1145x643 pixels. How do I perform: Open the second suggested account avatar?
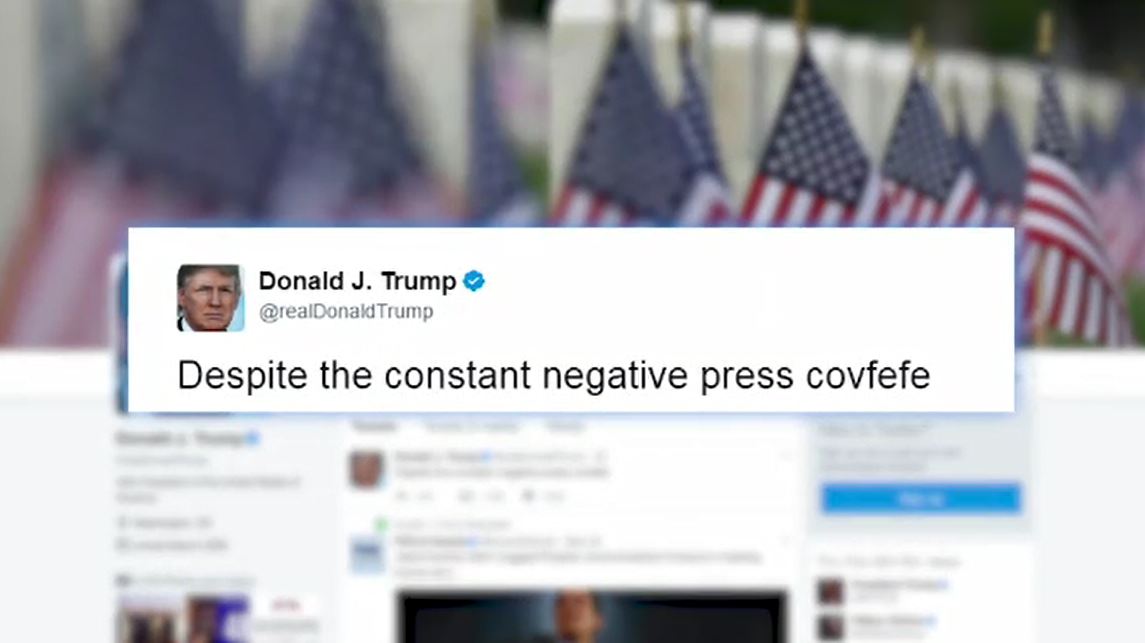(831, 627)
